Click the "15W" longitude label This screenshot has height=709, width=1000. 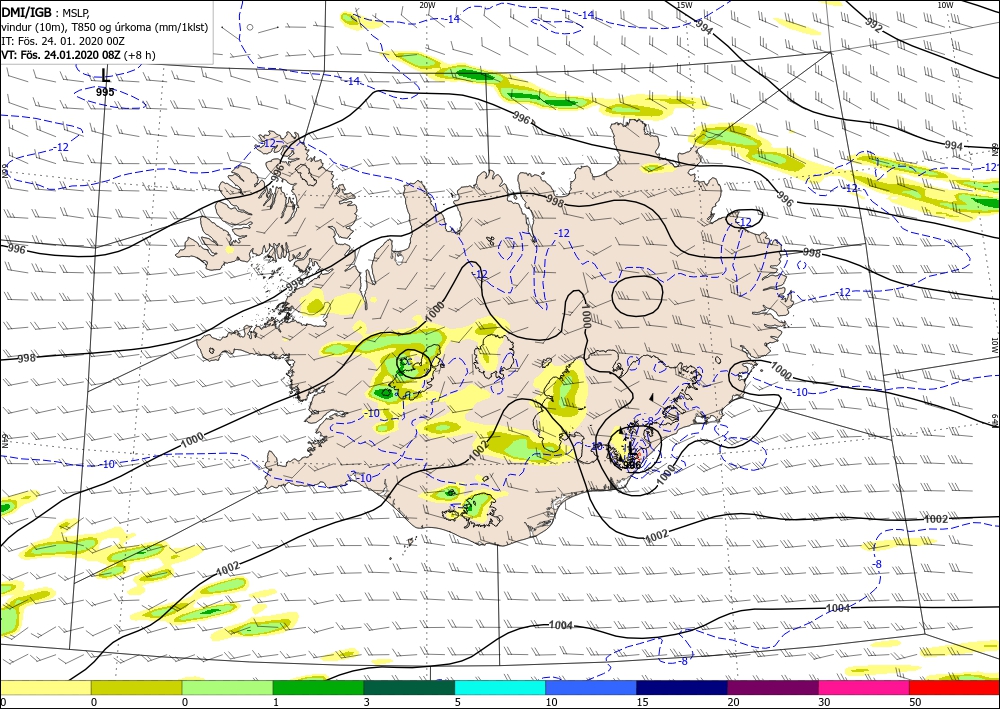click(684, 5)
